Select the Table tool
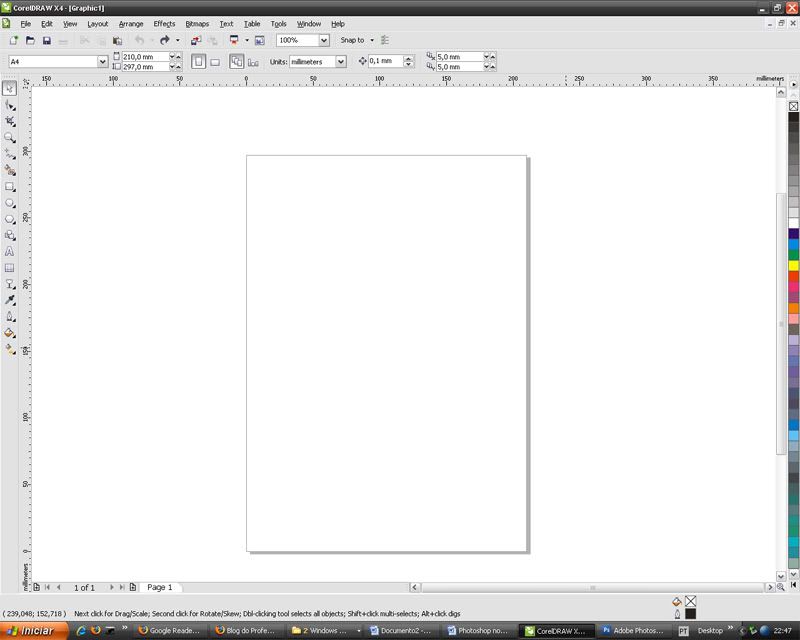This screenshot has width=800, height=640. 10,268
